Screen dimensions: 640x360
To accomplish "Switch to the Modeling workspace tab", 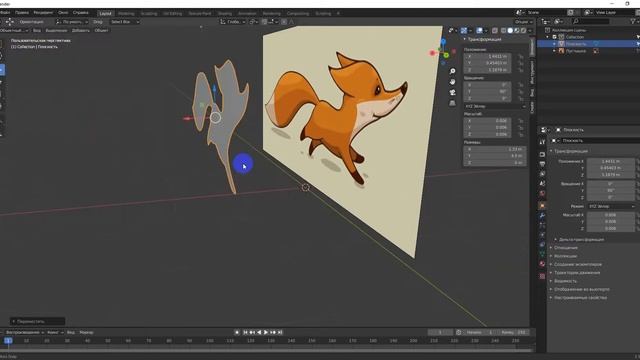I will tap(126, 13).
